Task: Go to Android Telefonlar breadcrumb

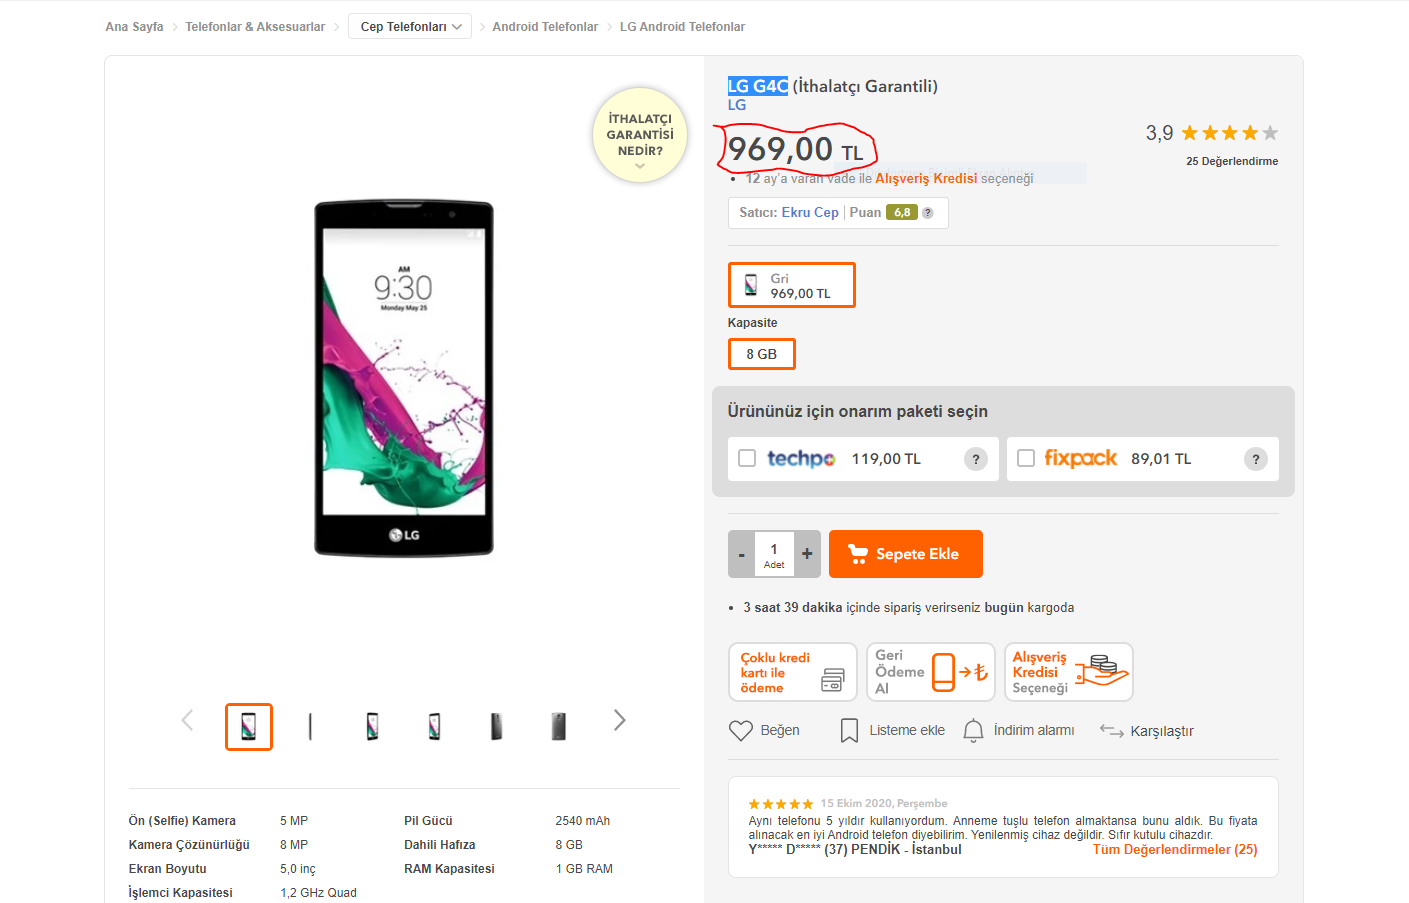Action: pos(545,27)
